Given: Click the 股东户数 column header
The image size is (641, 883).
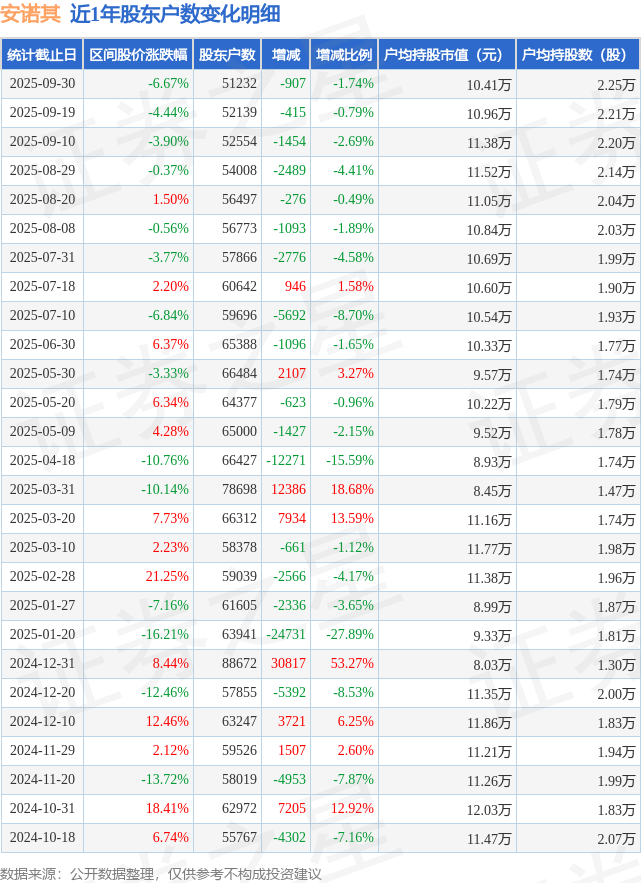Looking at the screenshot, I should 227,55.
